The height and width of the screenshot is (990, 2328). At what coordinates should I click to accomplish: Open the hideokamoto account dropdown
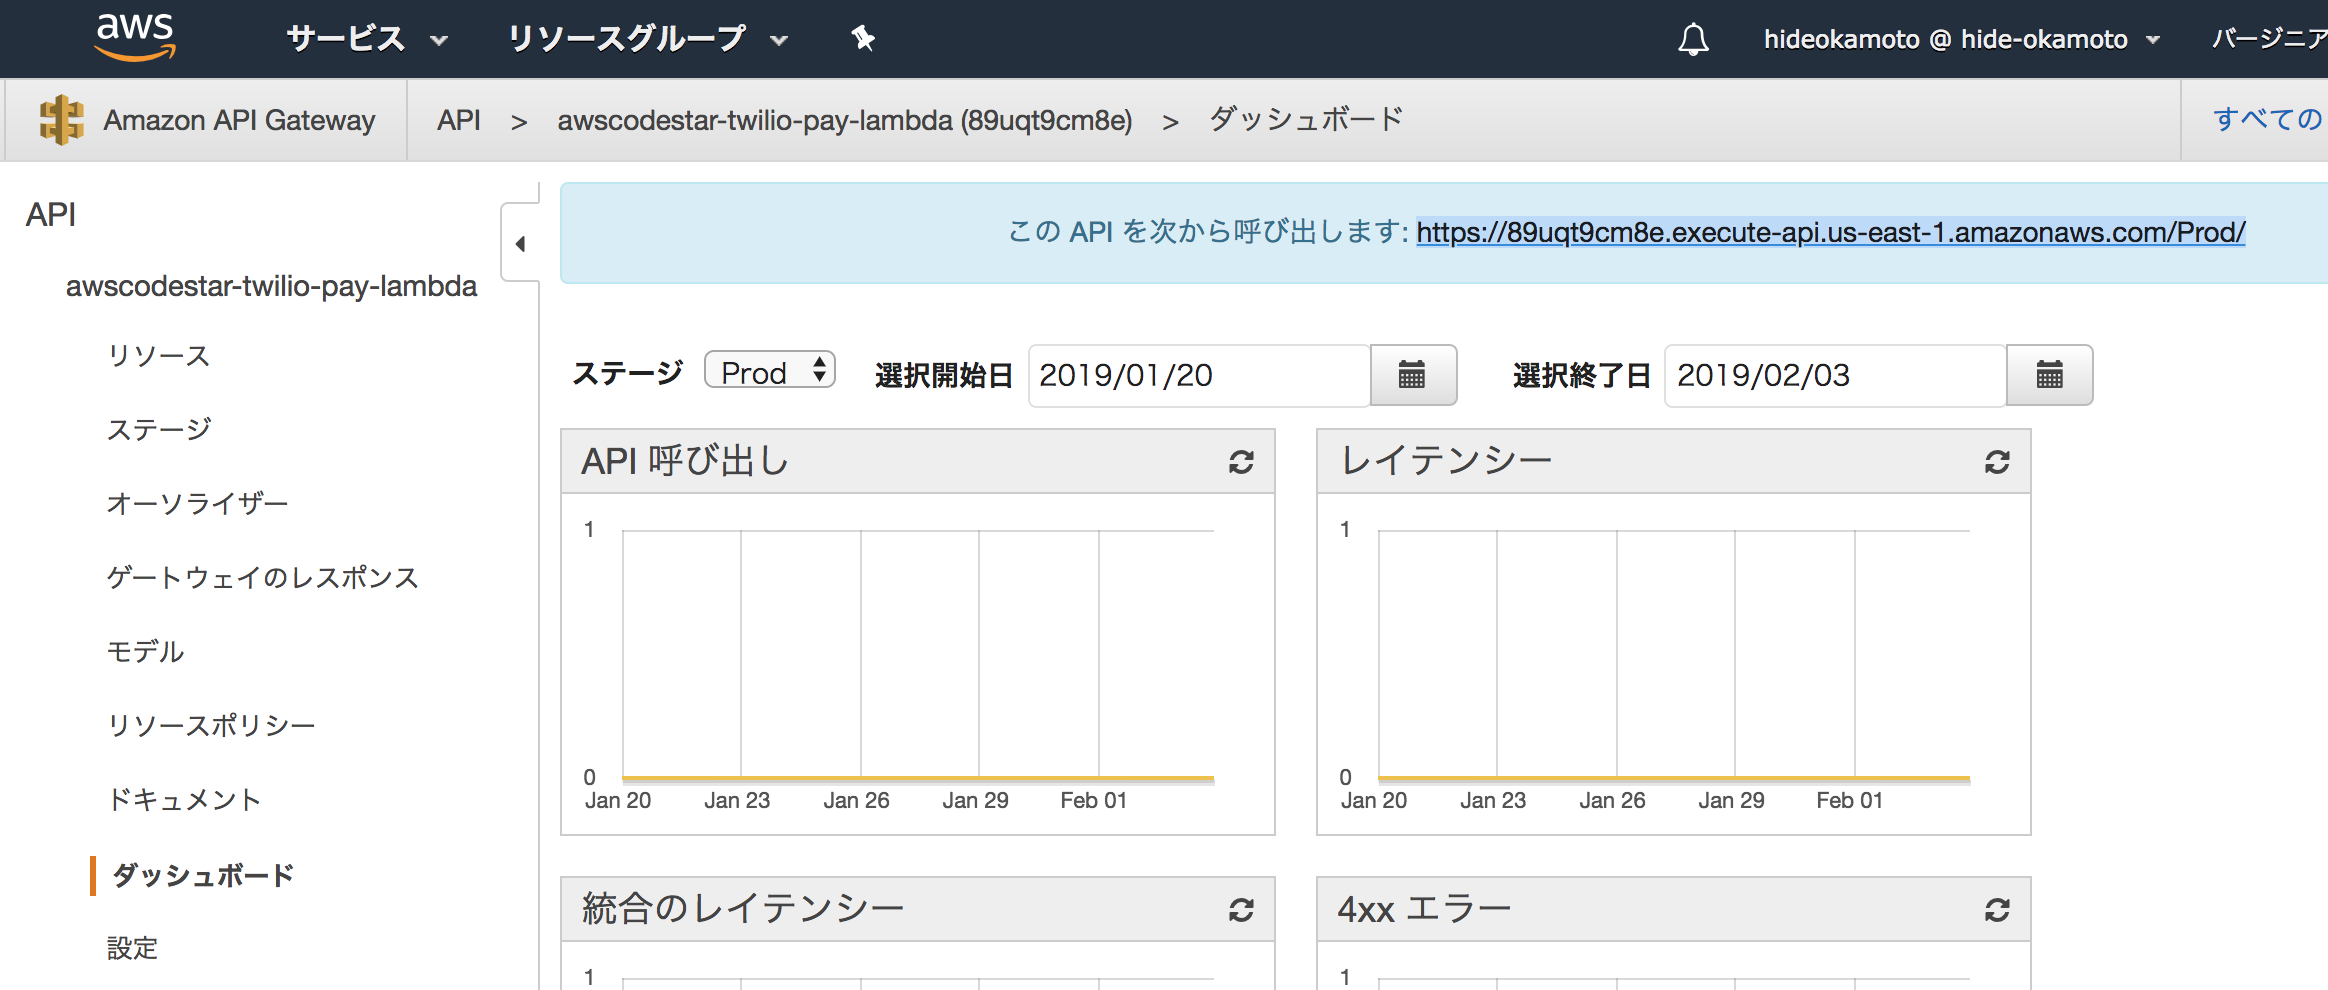click(1962, 39)
